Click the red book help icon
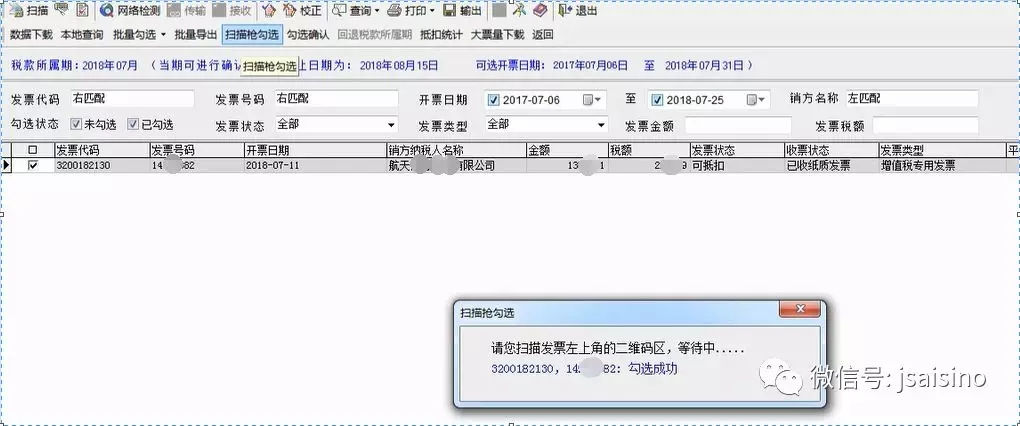This screenshot has width=1020, height=426. click(x=540, y=11)
